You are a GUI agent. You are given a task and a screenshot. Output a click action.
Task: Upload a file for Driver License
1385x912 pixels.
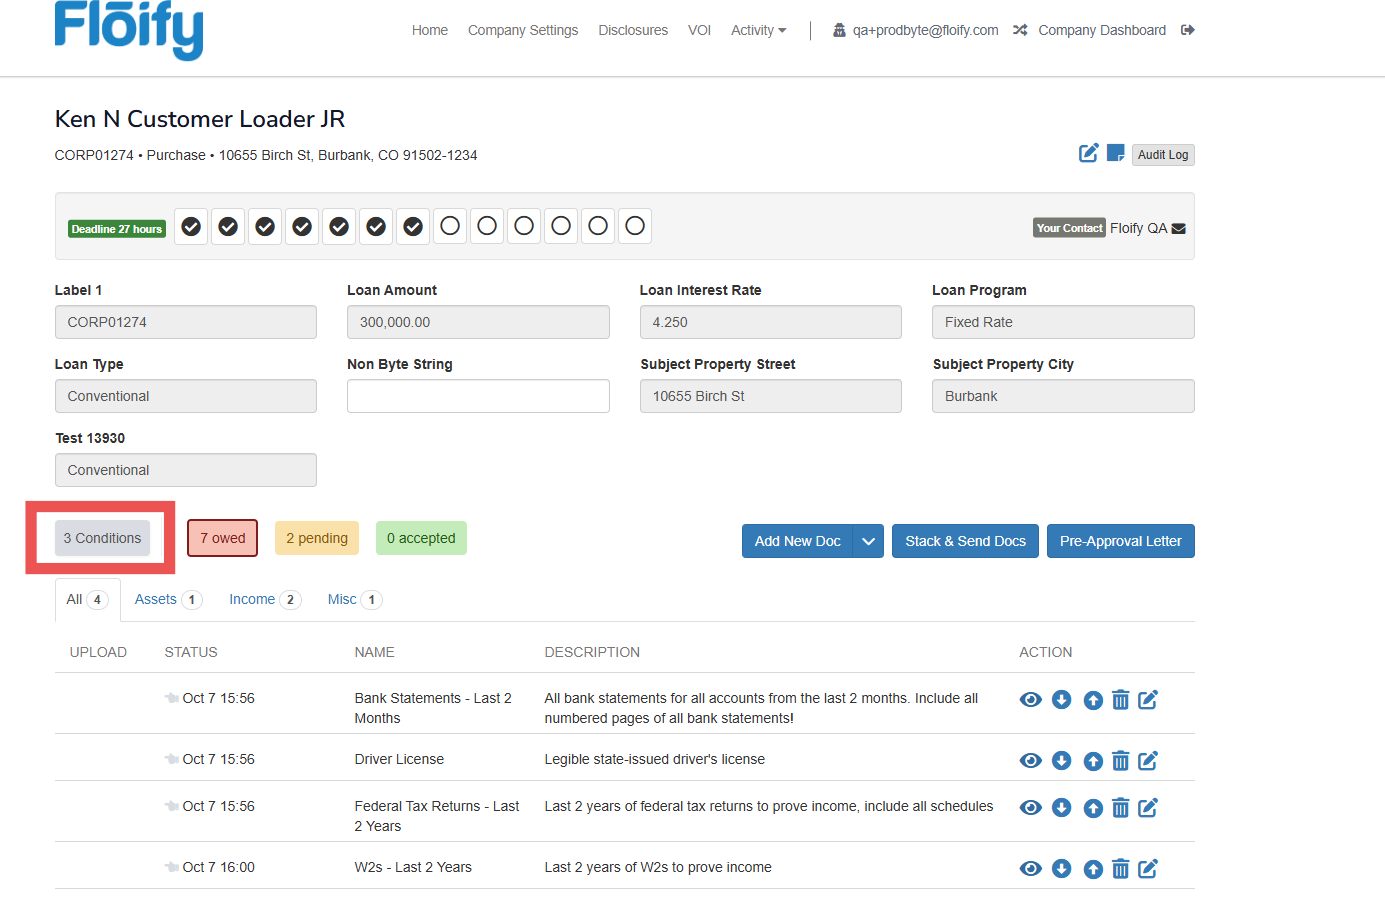1093,761
